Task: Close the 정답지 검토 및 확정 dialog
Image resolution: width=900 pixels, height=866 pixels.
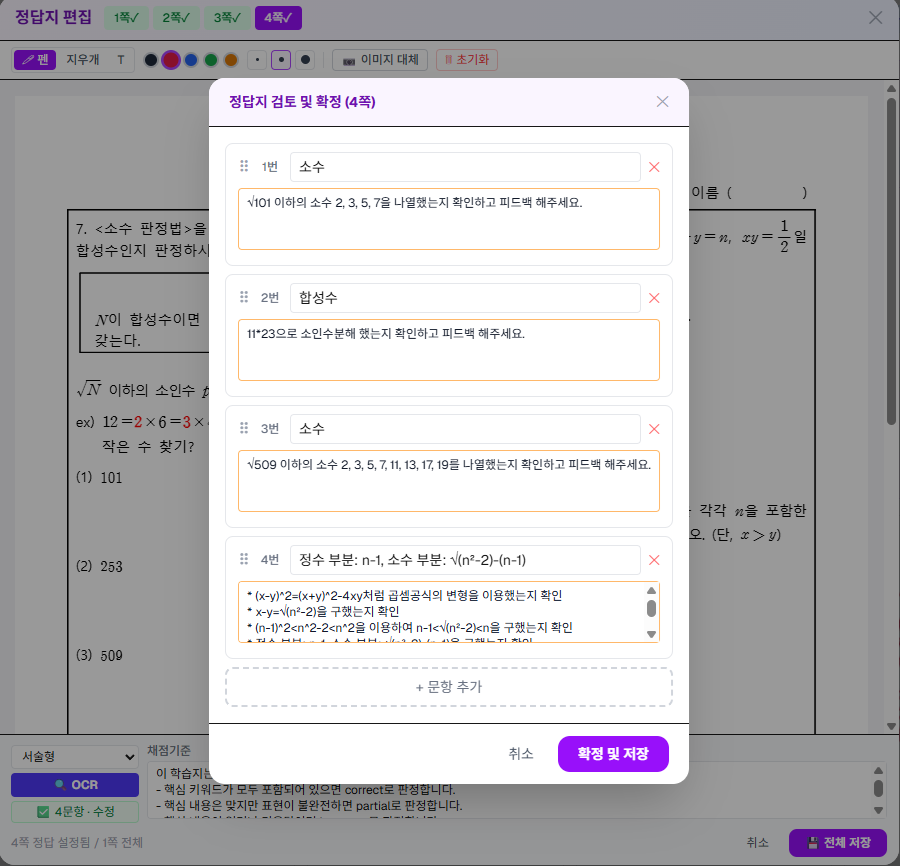Action: coord(662,102)
